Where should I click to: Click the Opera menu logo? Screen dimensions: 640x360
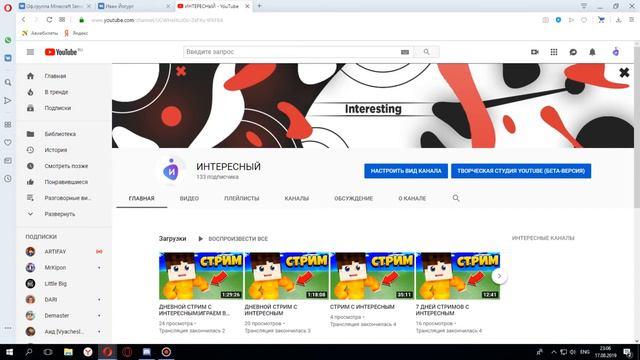(8, 7)
